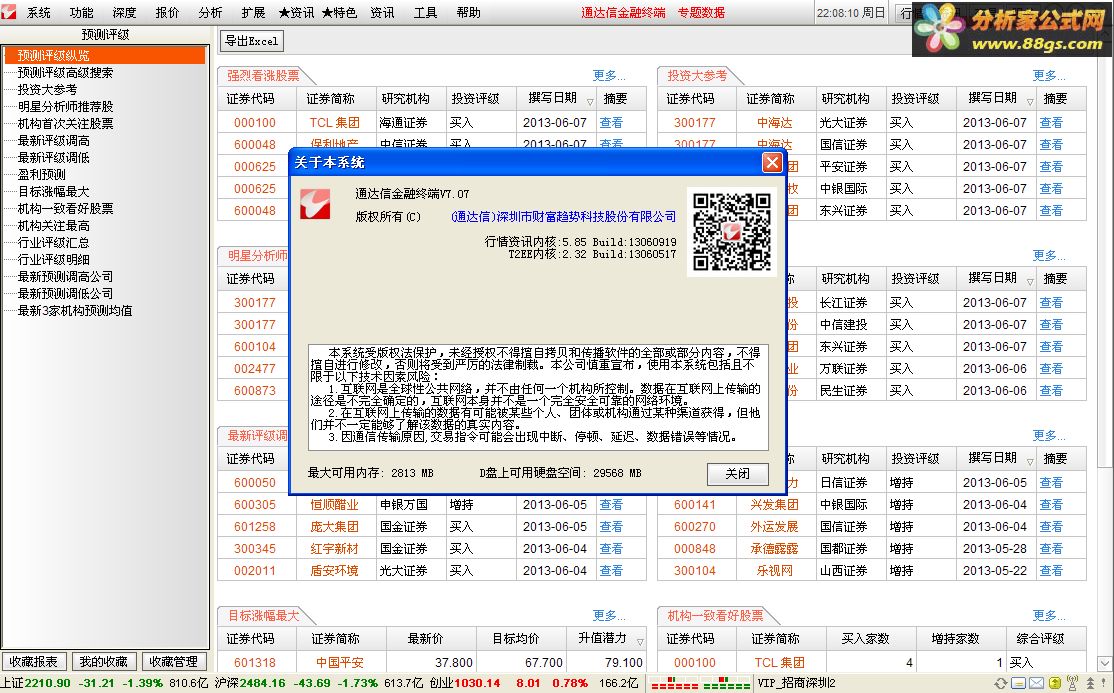The height and width of the screenshot is (693, 1114).
Task: Select 预测评级高级搜索 in left tree
Action: click(x=65, y=72)
